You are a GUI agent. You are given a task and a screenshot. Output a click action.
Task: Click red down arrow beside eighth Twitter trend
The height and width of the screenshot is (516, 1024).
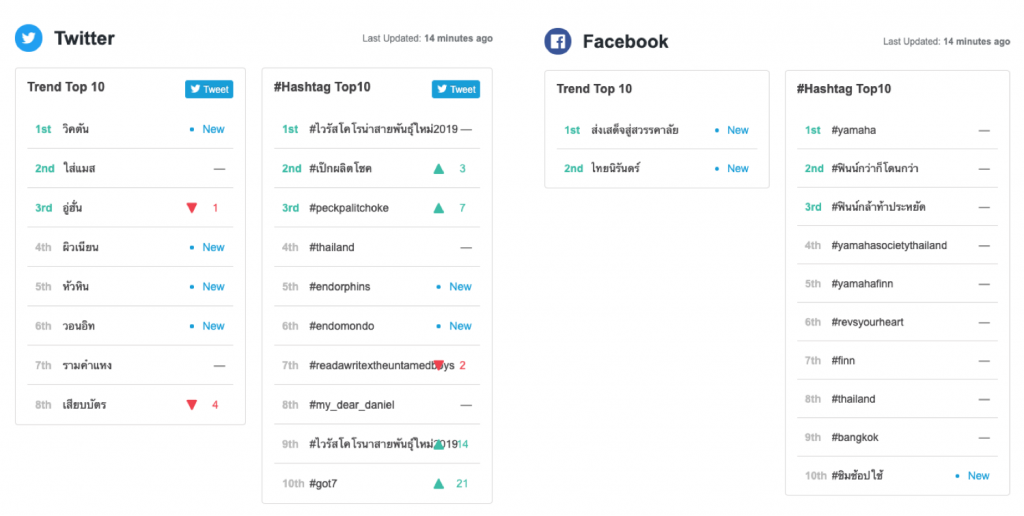pos(192,405)
